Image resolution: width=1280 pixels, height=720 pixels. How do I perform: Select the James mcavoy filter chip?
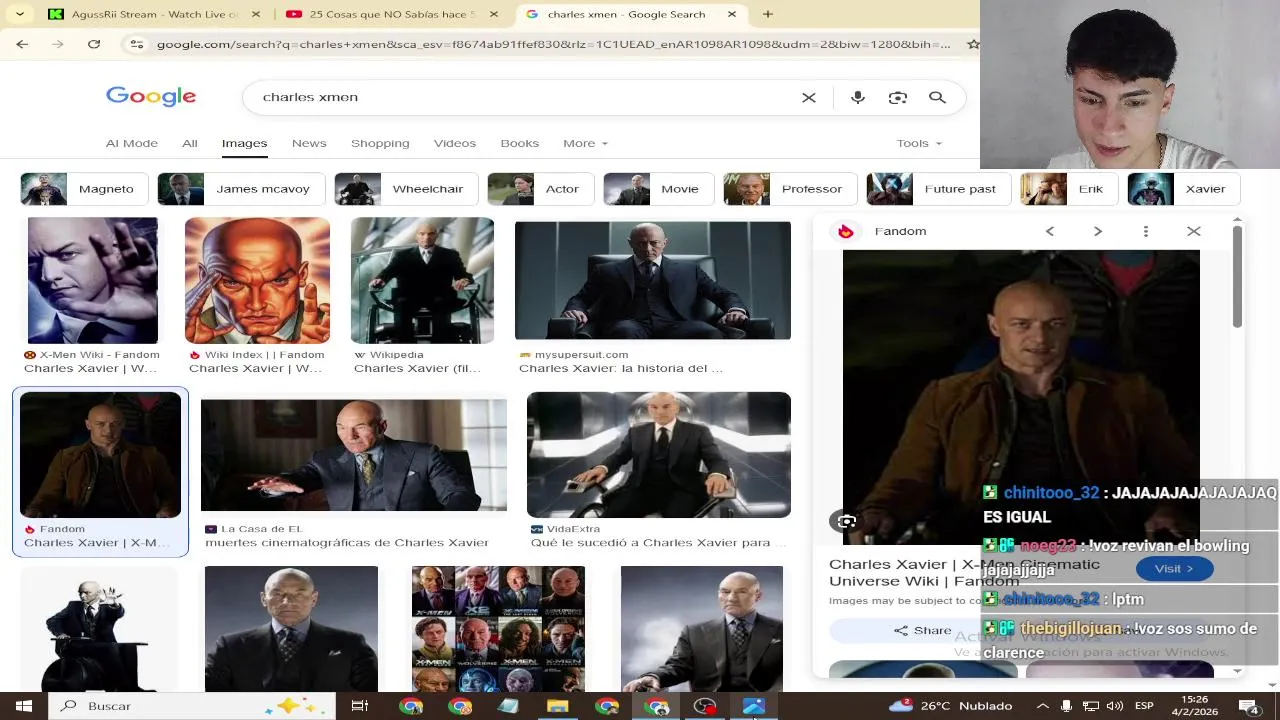[241, 189]
